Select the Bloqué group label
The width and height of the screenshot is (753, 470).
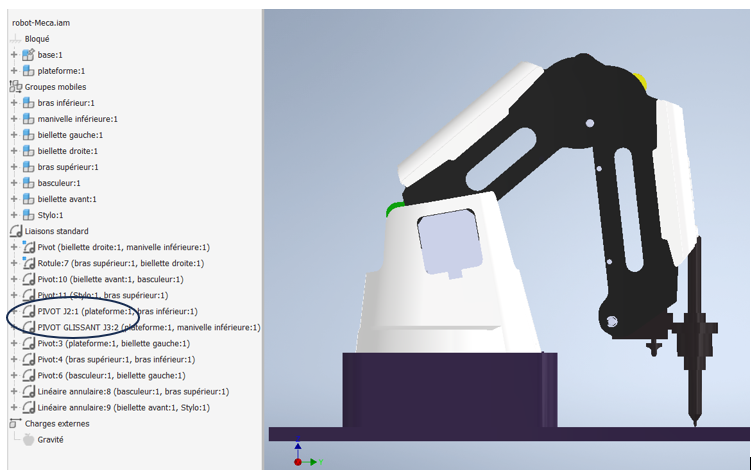(x=37, y=39)
